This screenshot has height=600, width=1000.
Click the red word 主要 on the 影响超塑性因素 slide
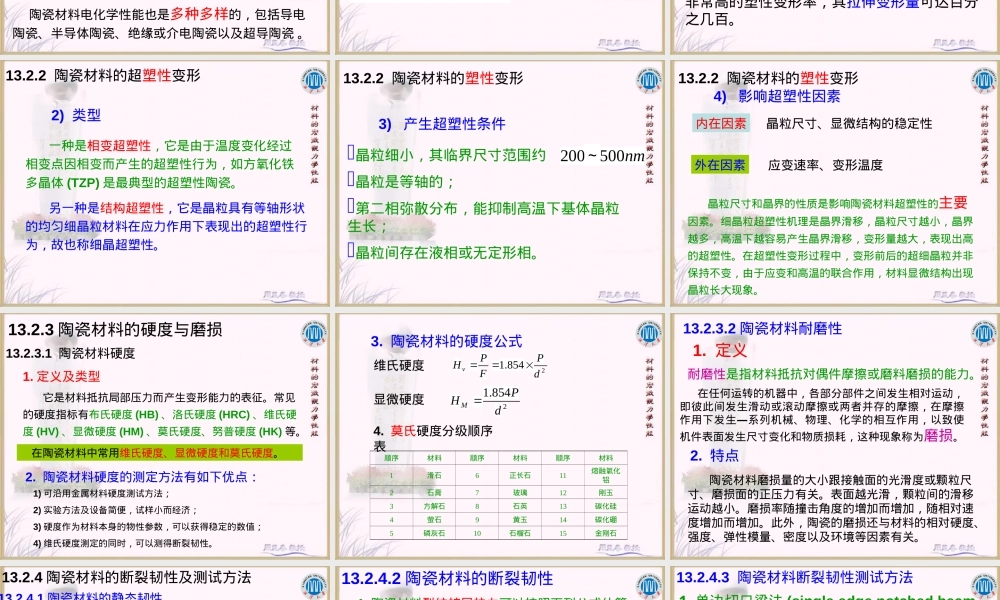(953, 203)
